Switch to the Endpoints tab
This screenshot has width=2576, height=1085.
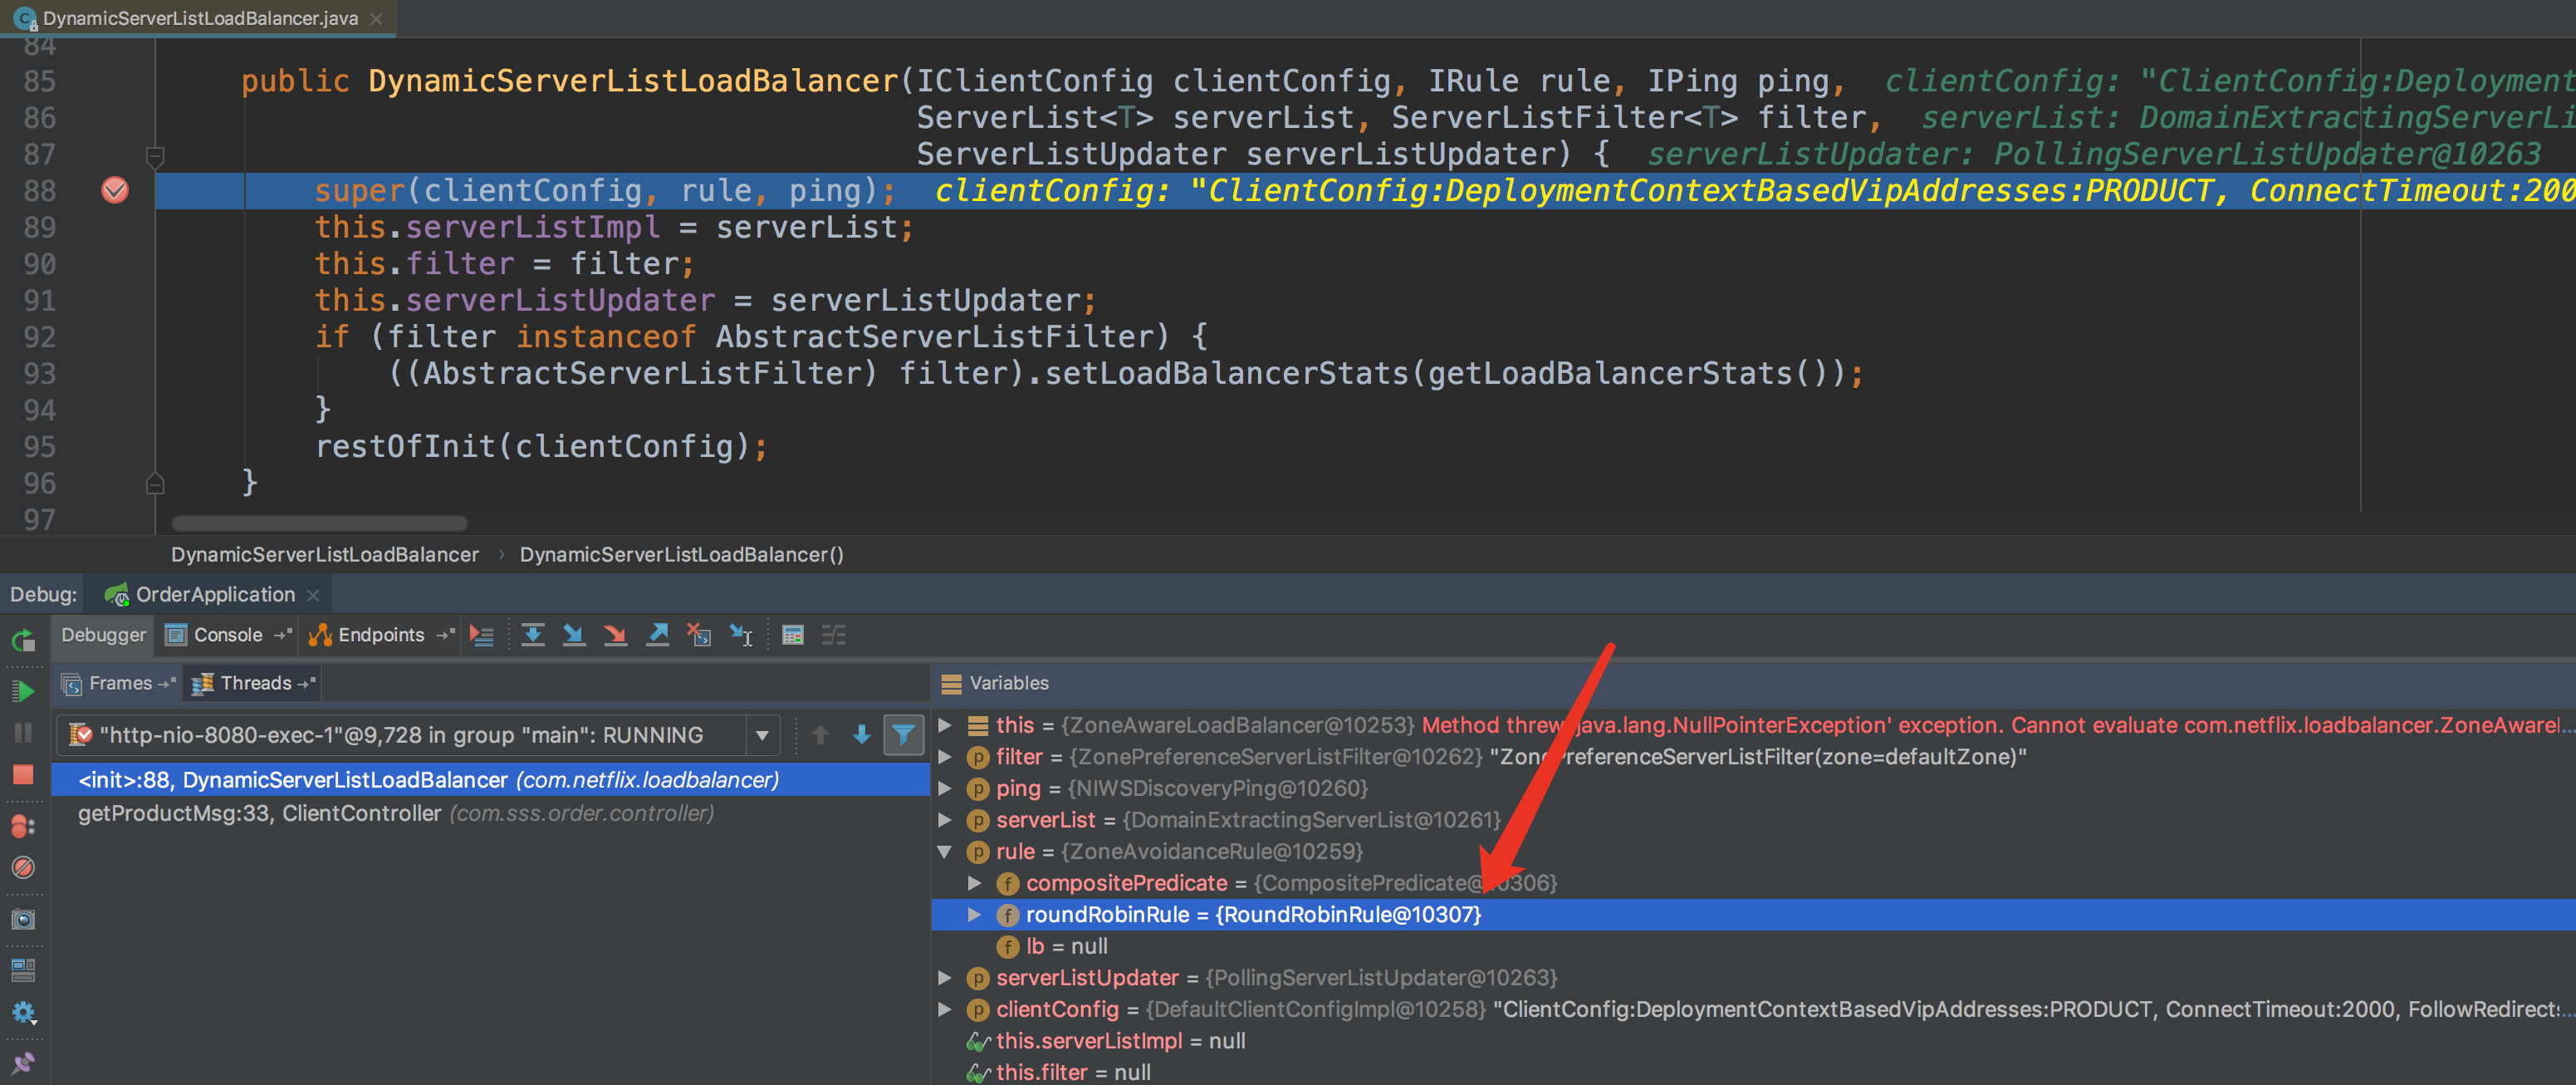pos(380,635)
